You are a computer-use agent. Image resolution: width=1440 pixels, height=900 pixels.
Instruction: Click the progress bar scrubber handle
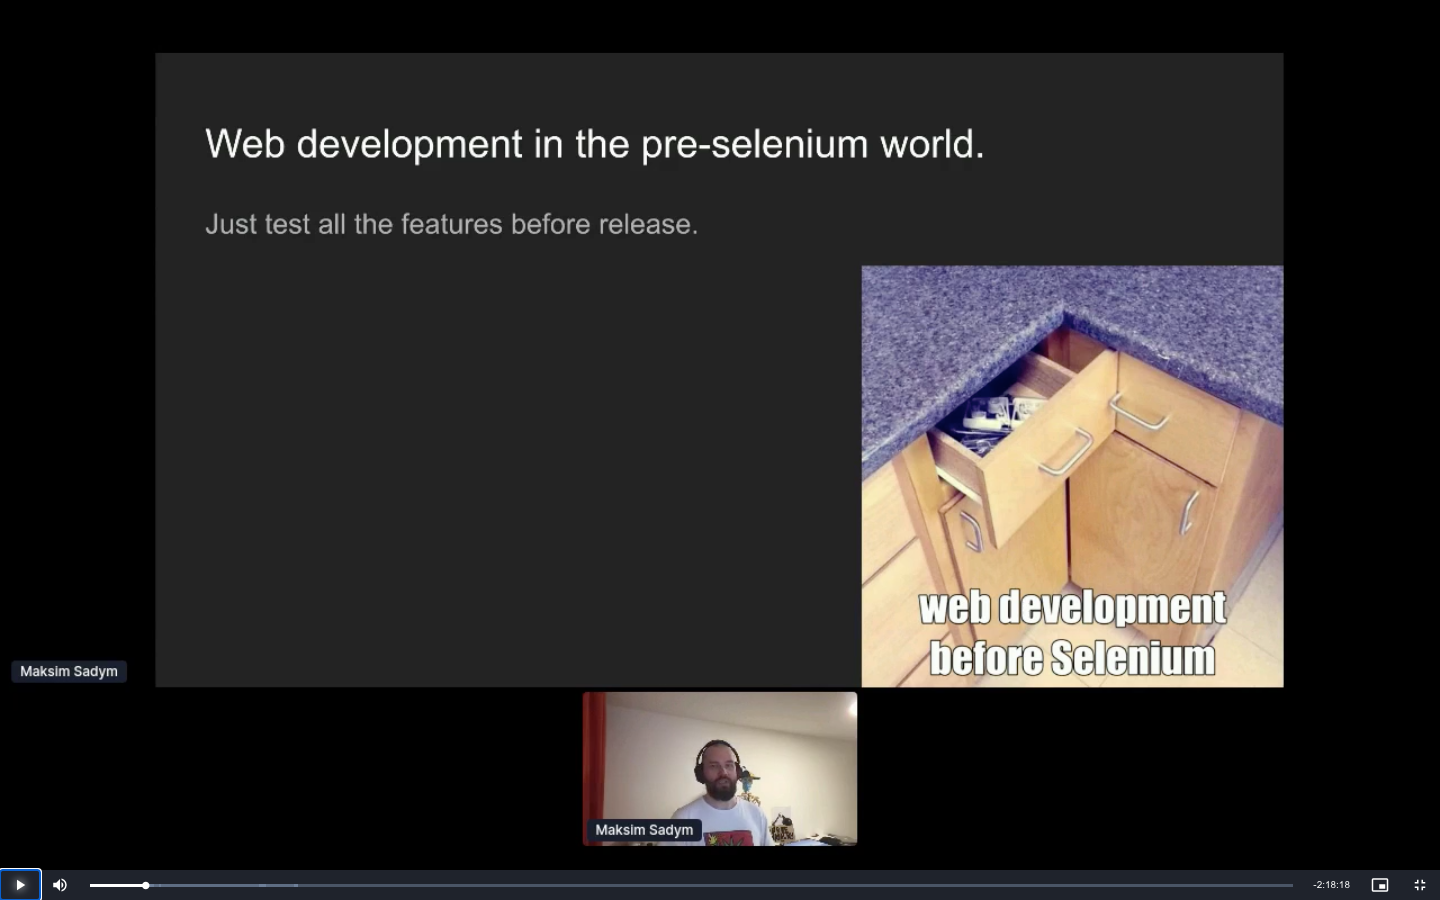coord(146,885)
